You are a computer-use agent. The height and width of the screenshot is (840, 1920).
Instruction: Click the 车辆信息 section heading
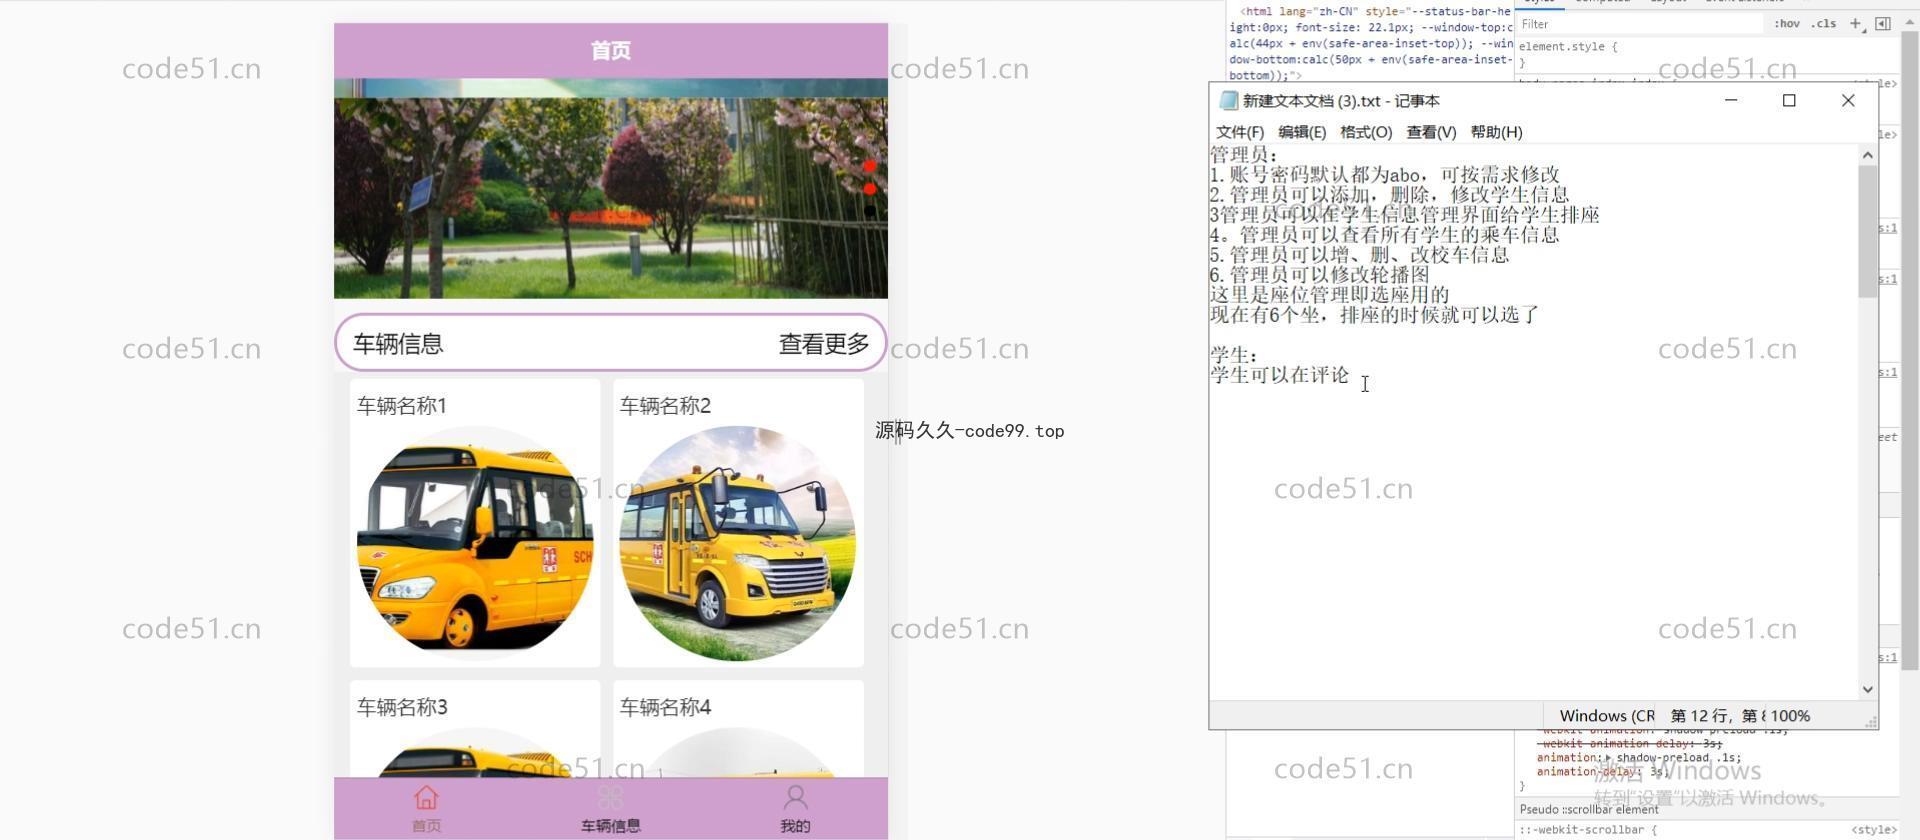398,344
